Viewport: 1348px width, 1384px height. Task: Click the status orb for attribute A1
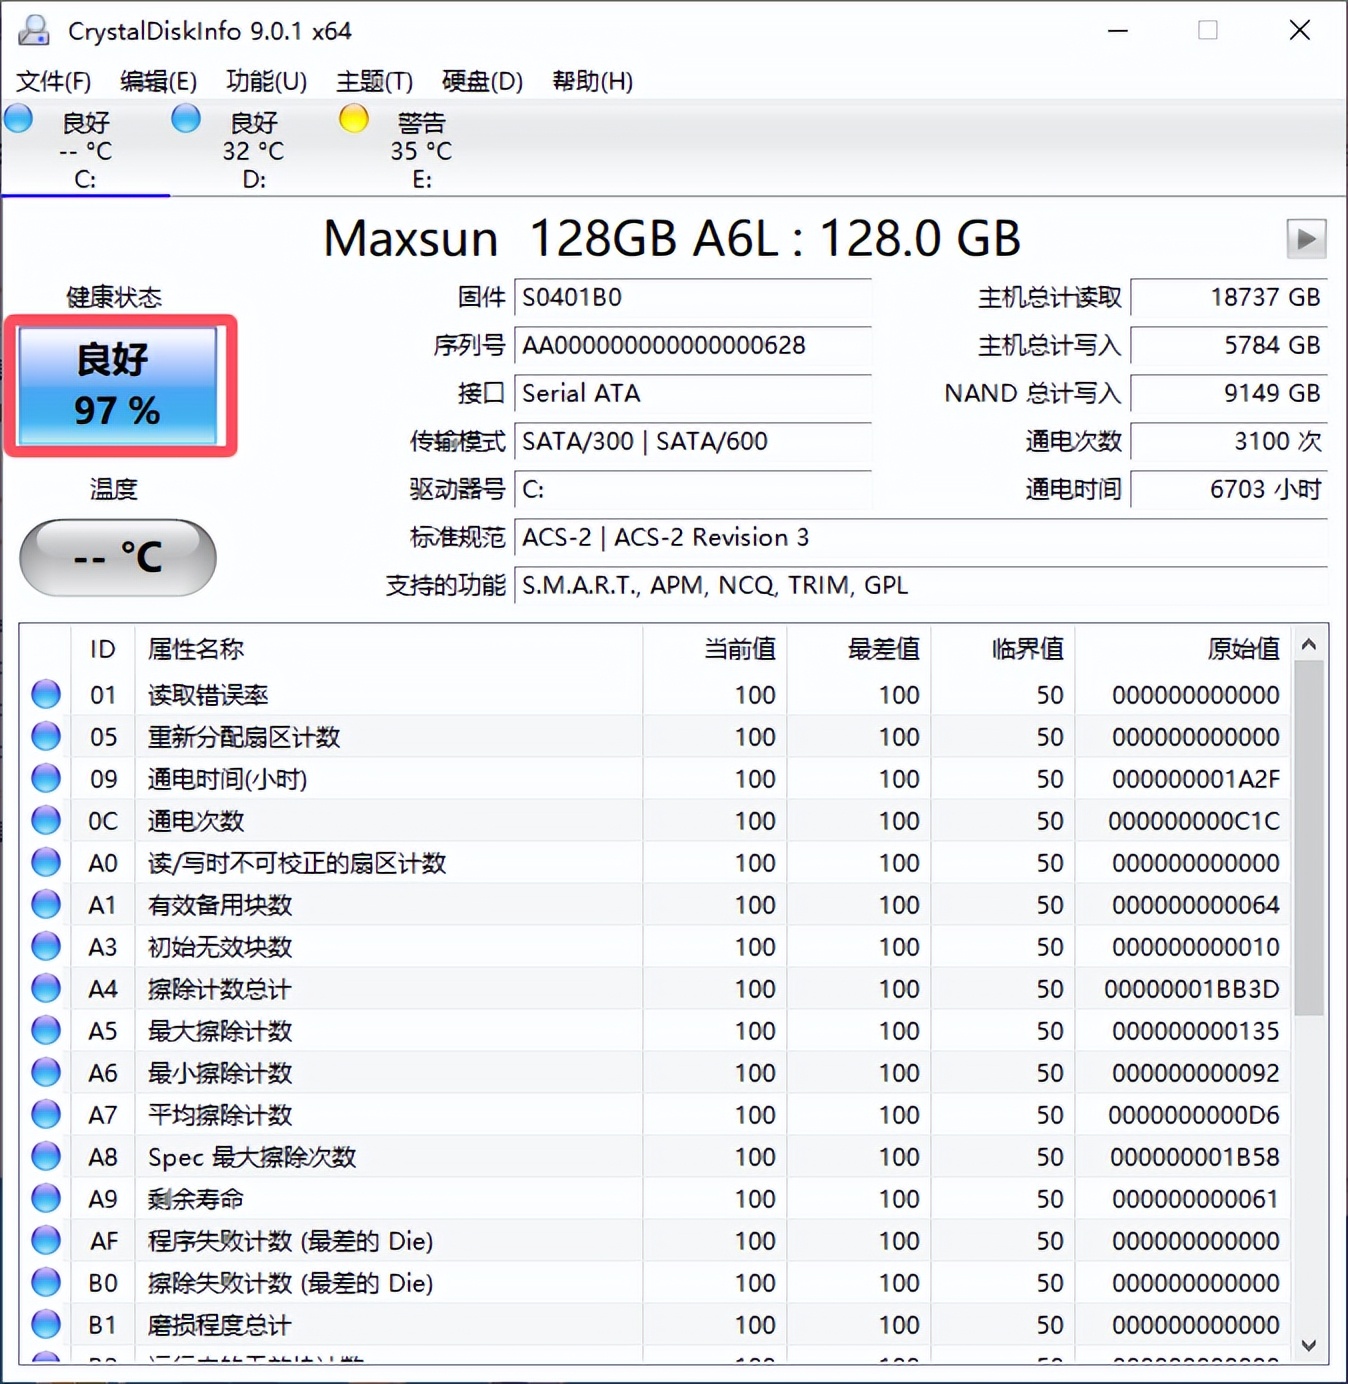click(x=46, y=904)
